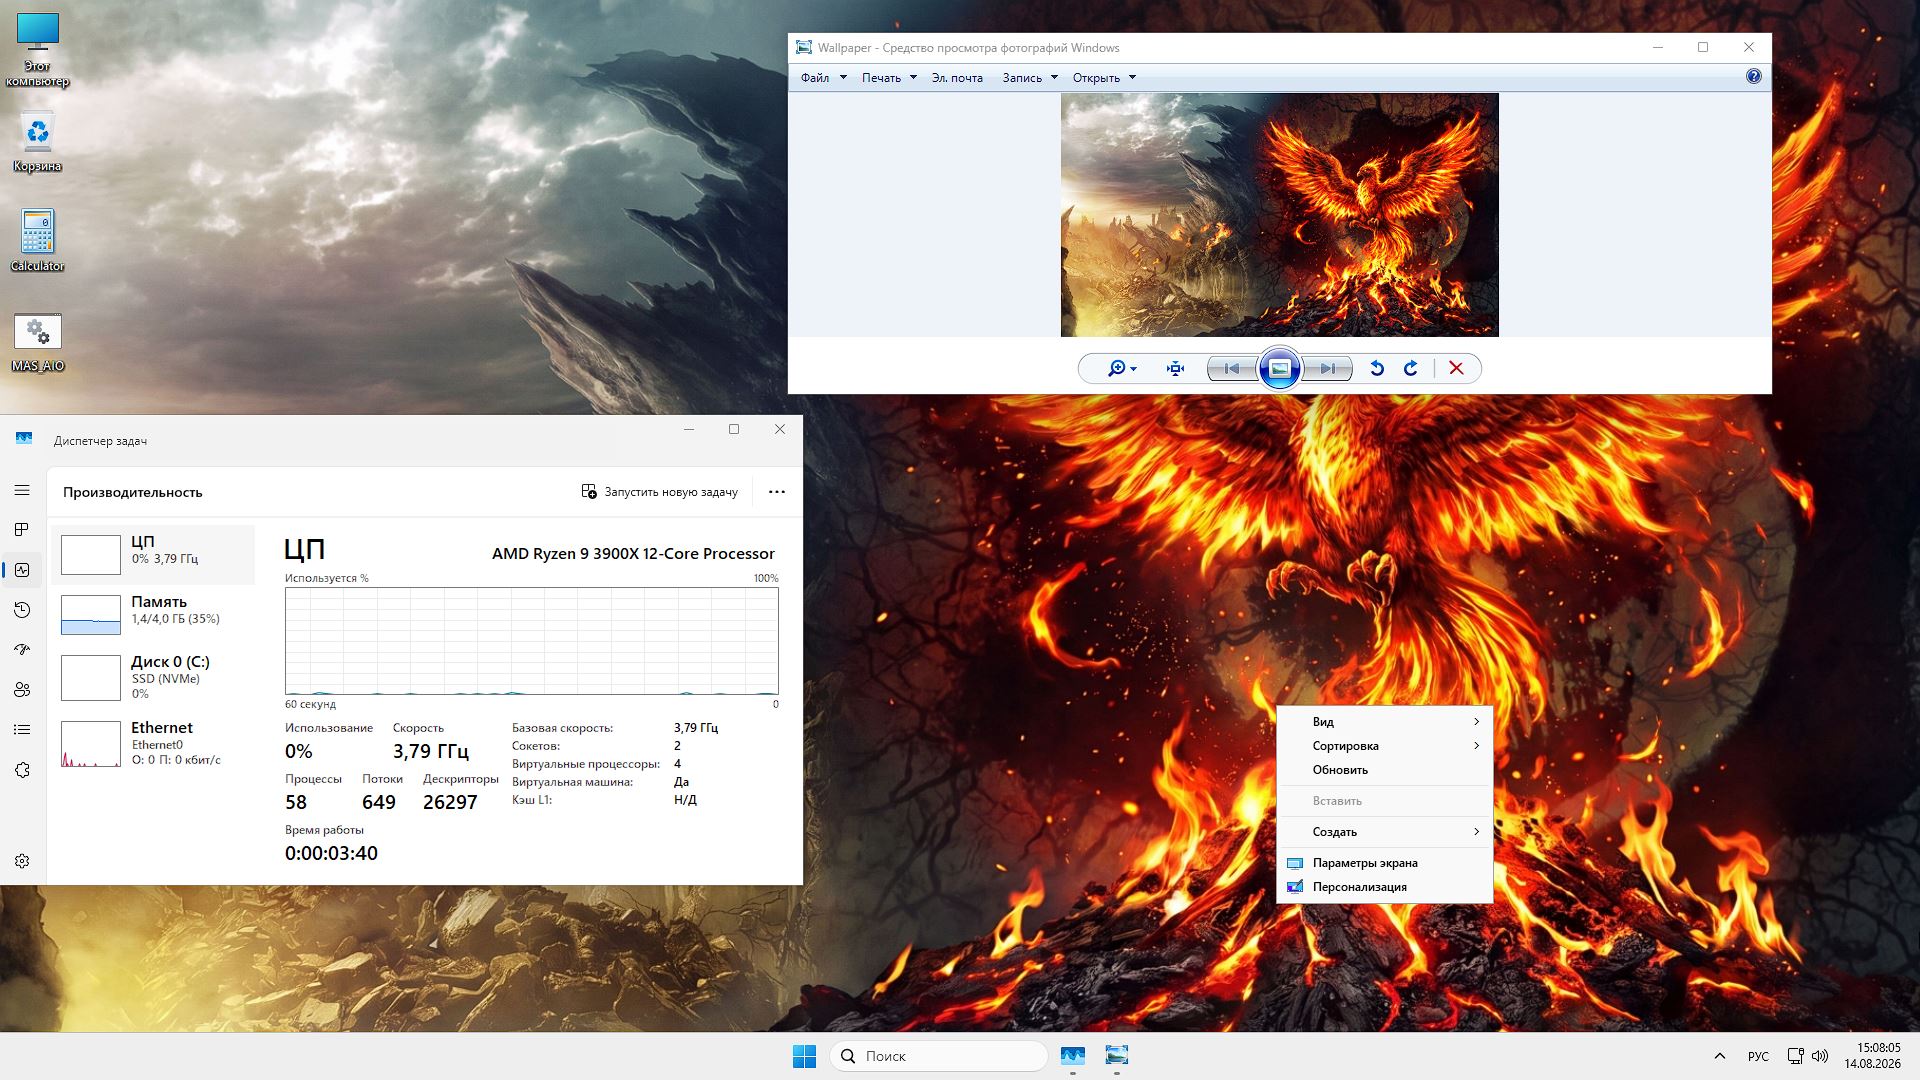Image resolution: width=1920 pixels, height=1080 pixels.
Task: Select Память in performance list
Action: pyautogui.click(x=153, y=614)
